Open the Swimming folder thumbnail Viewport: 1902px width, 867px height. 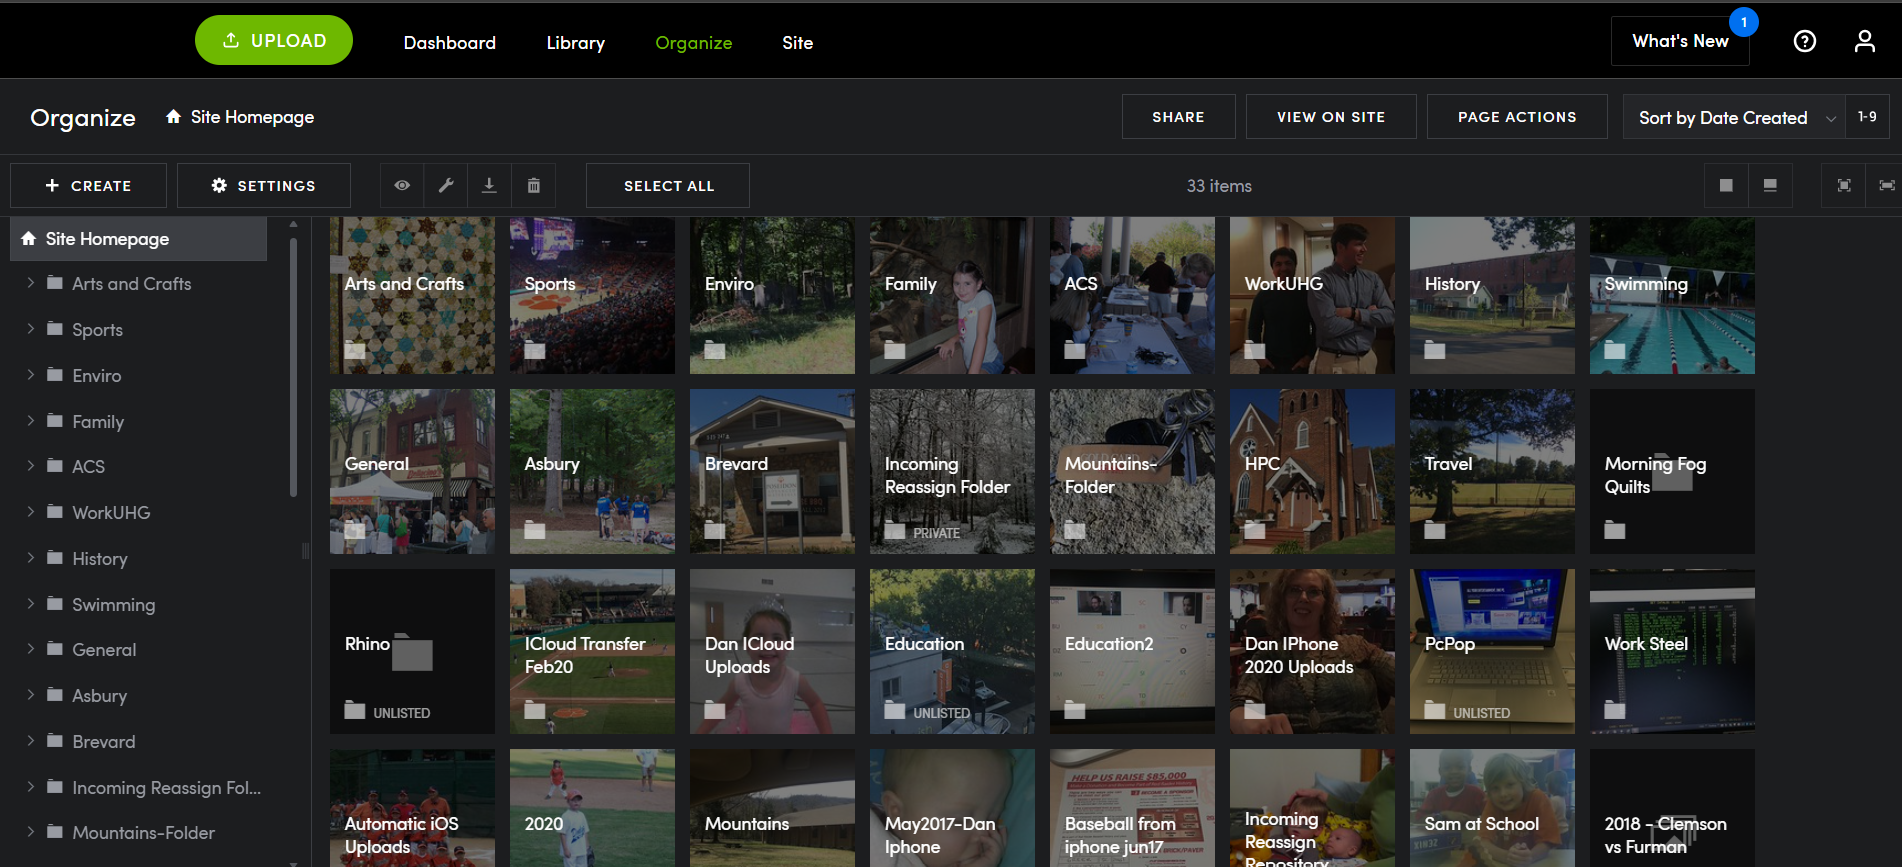[1672, 296]
